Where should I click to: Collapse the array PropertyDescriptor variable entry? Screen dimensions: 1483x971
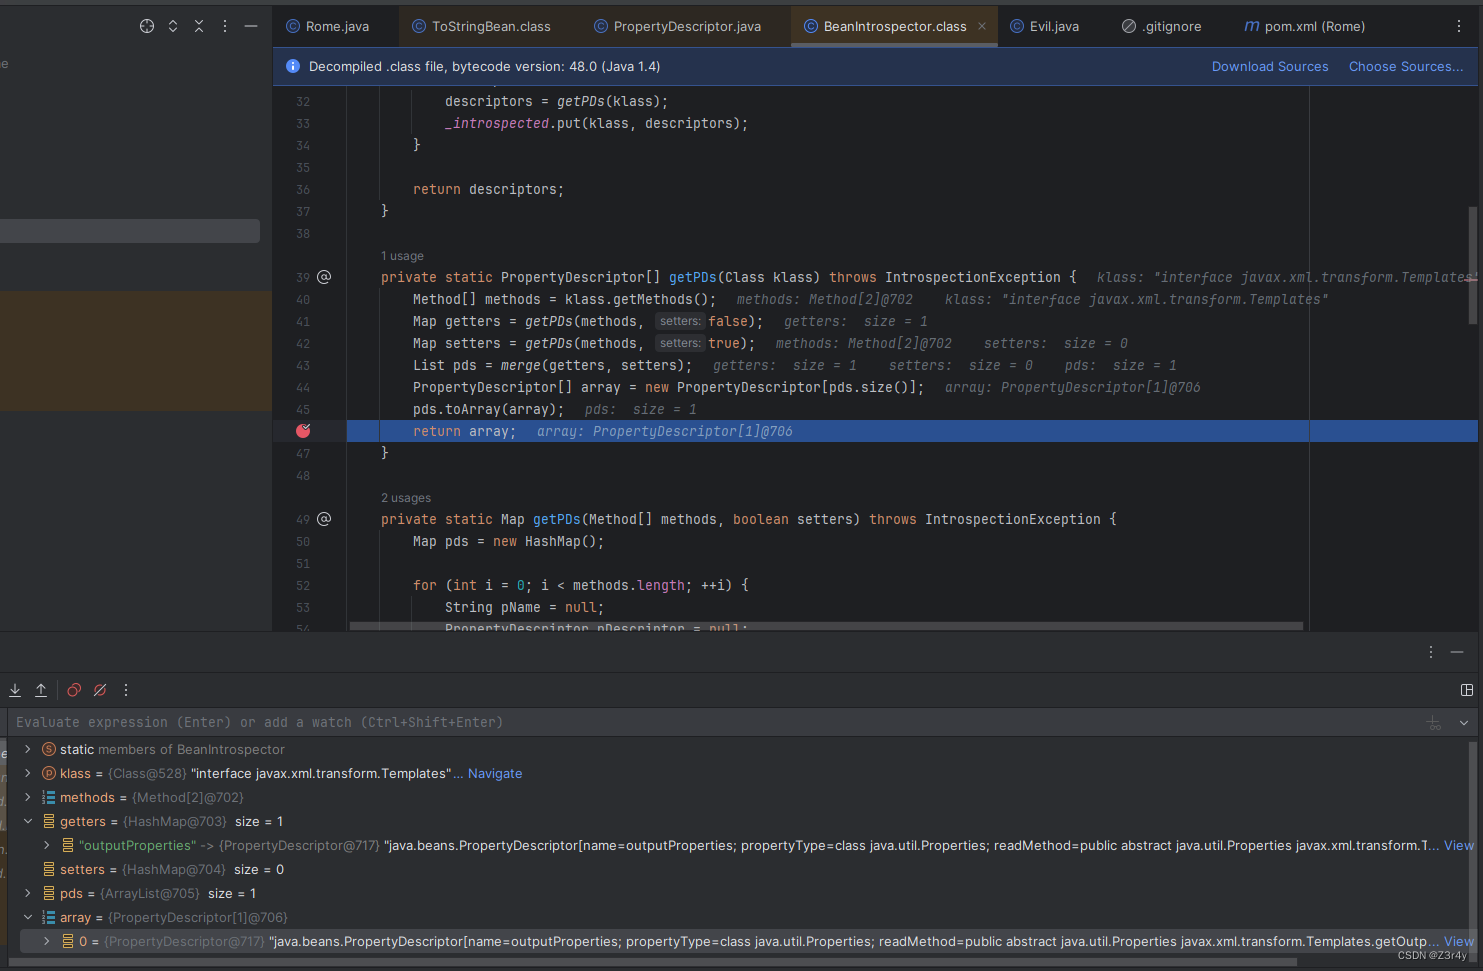pyautogui.click(x=28, y=917)
